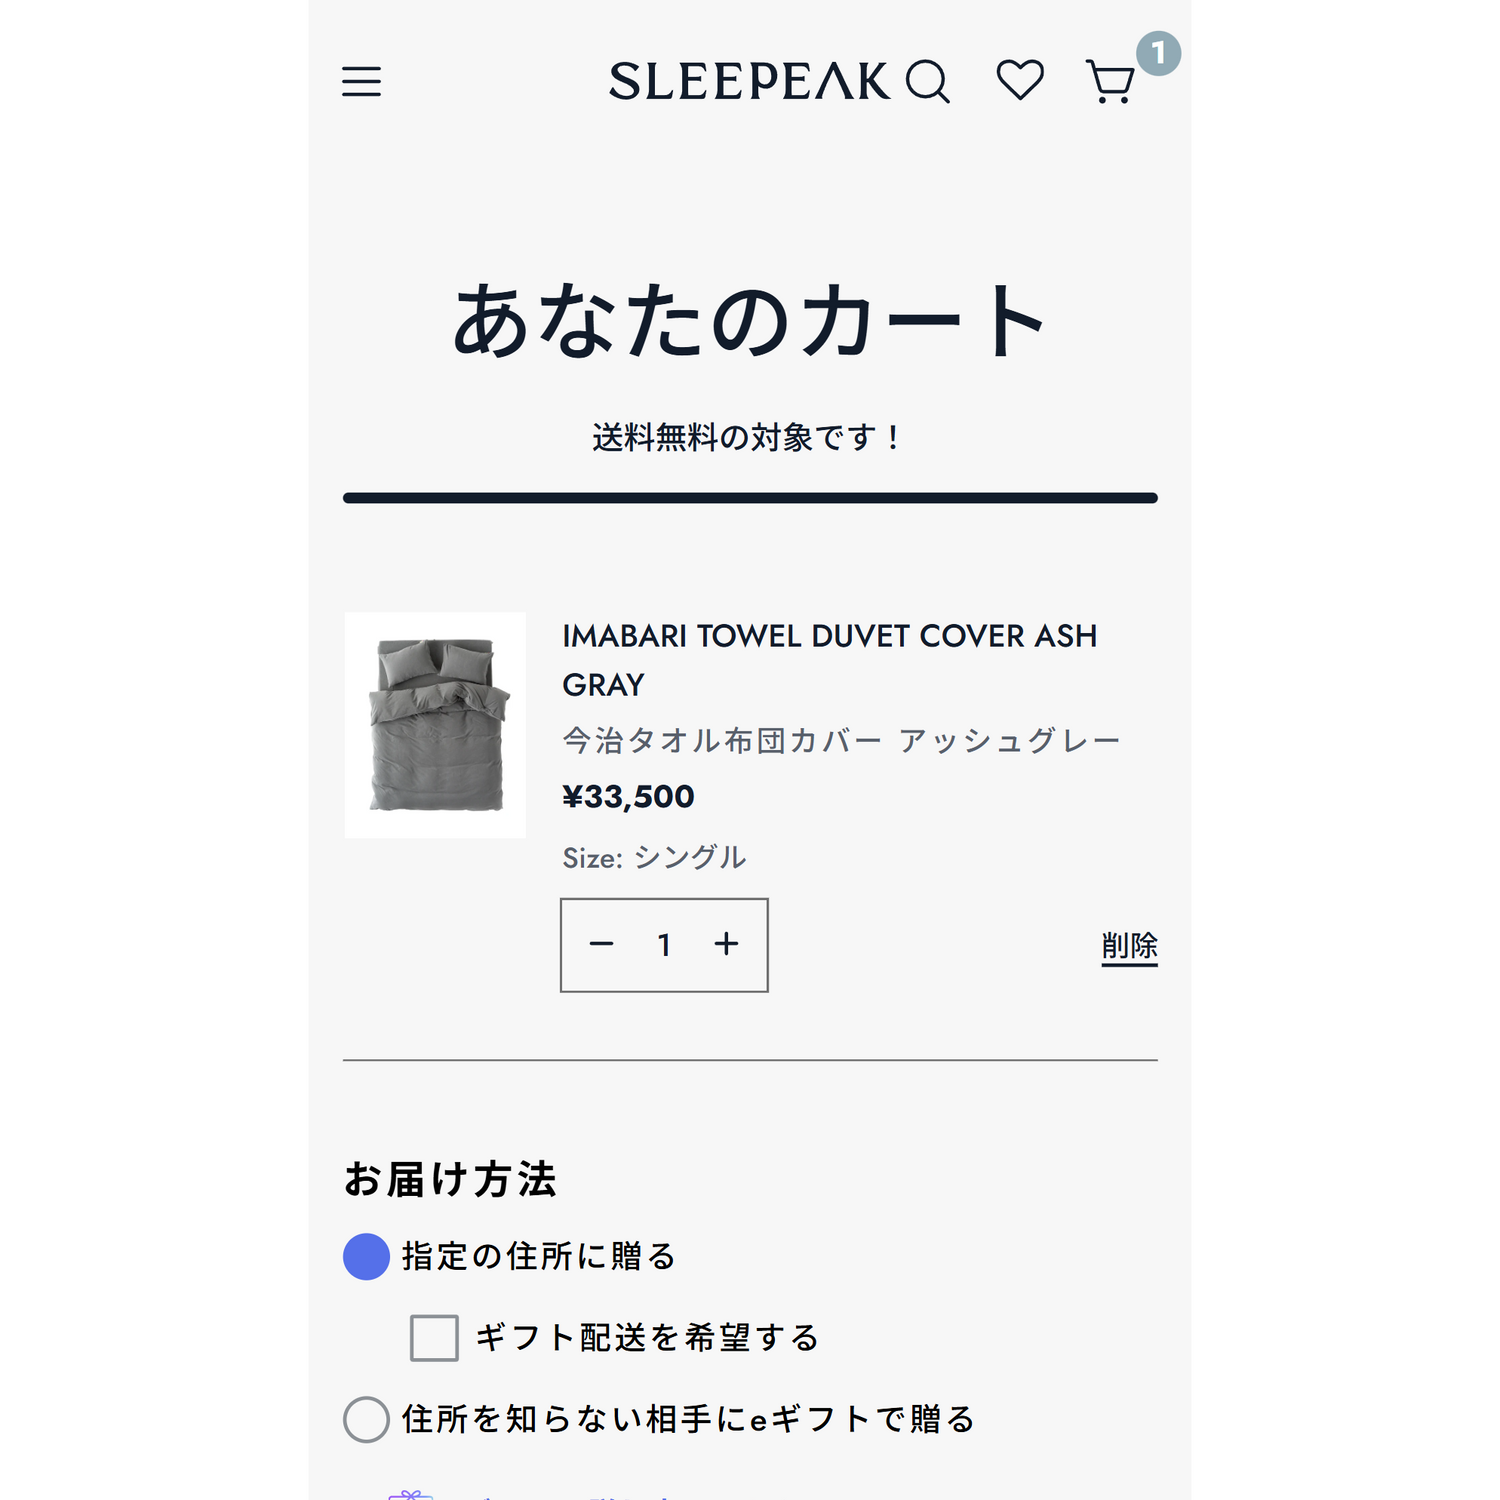Click the quantity selector box
1500x1500 pixels.
point(664,943)
